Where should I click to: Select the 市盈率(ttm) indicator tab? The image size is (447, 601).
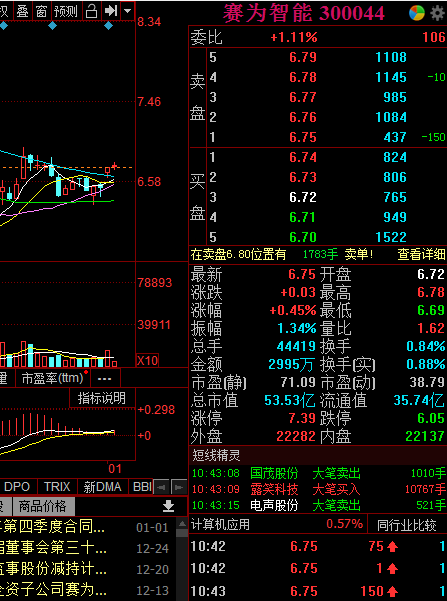tap(53, 378)
